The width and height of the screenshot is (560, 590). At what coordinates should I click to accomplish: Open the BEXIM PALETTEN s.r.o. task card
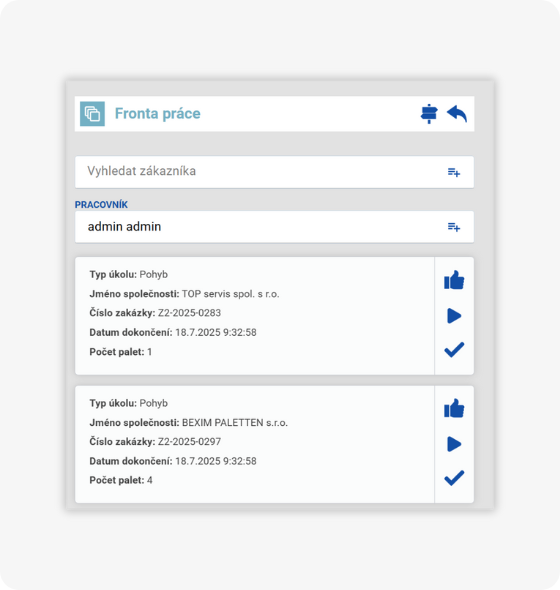(255, 444)
